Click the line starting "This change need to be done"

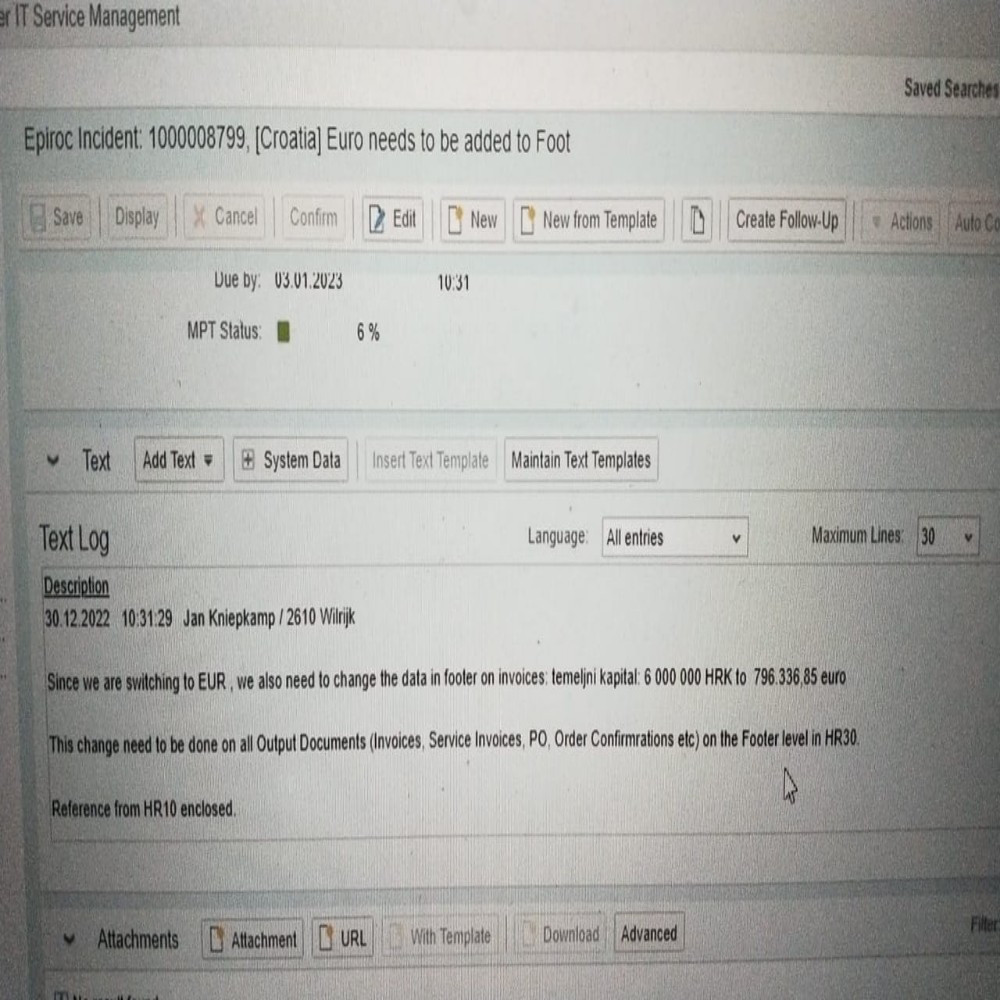coord(454,742)
